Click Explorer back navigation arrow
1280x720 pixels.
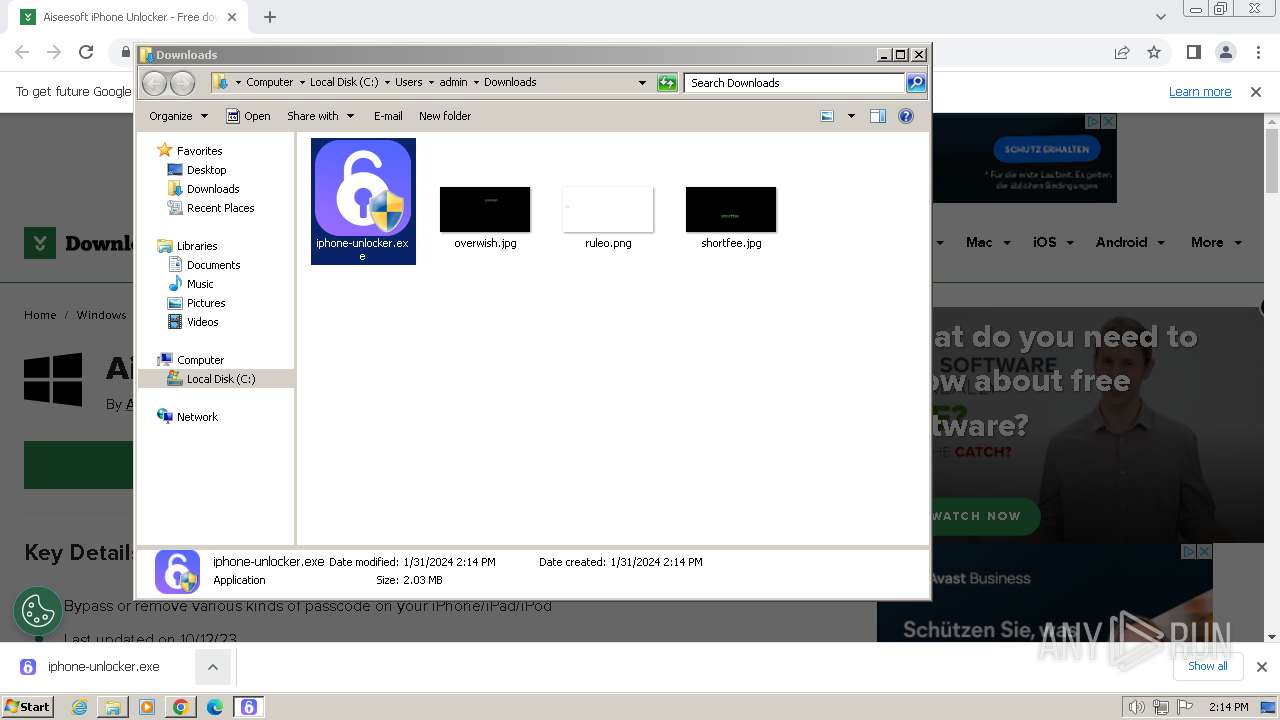pos(155,83)
